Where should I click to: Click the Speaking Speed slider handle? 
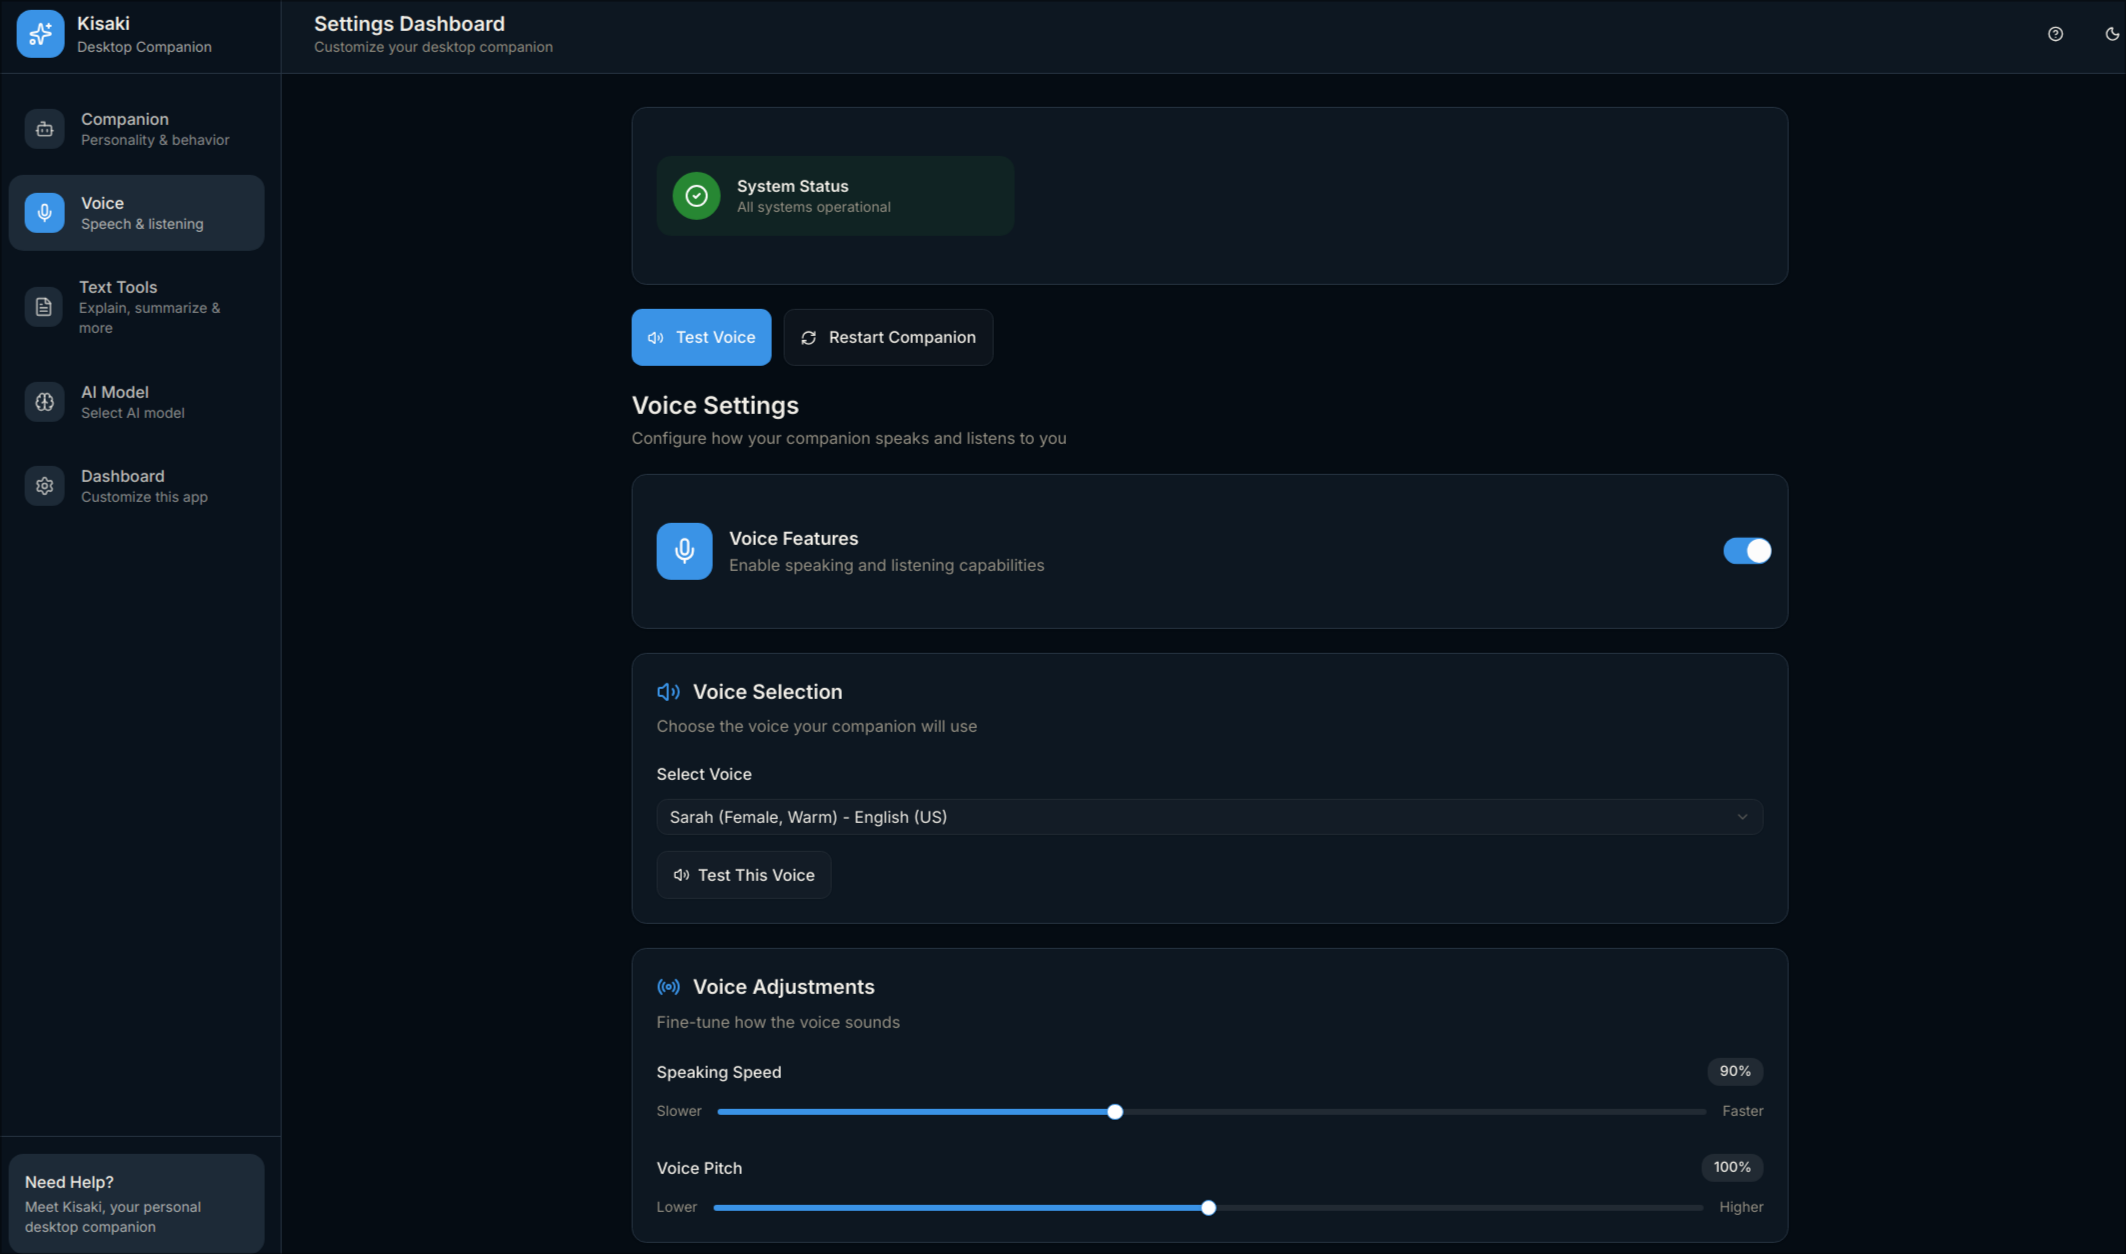(1115, 1112)
